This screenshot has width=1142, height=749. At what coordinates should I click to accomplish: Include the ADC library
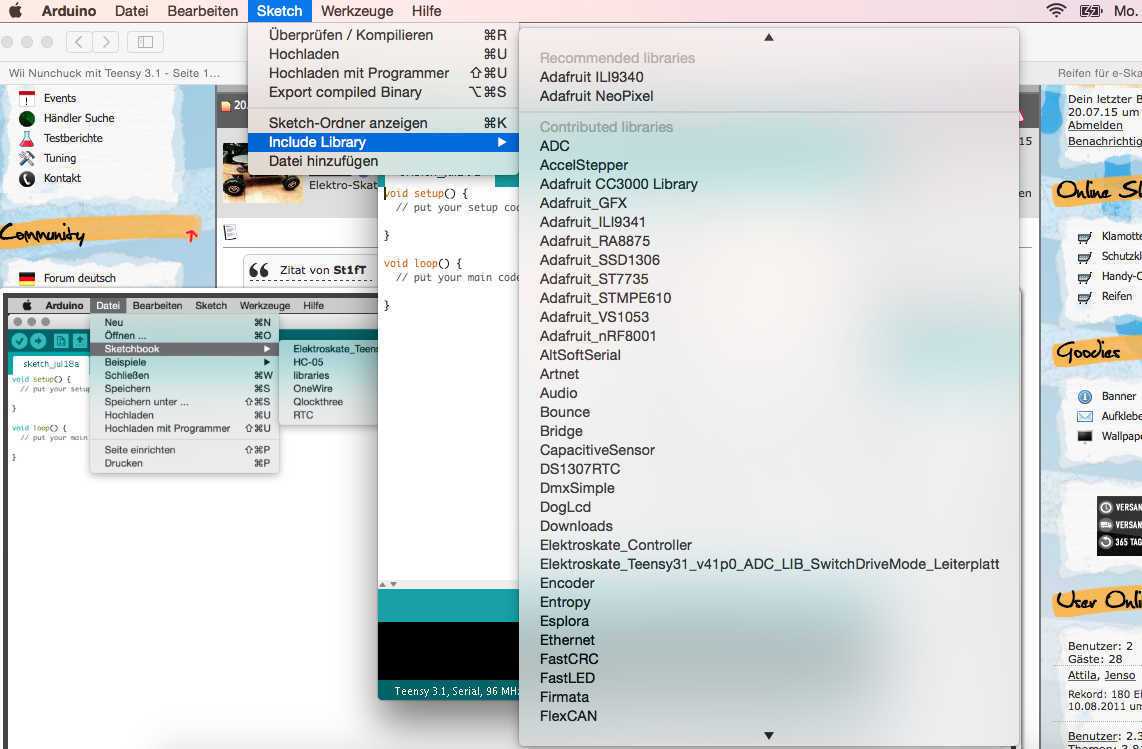pyautogui.click(x=768, y=146)
